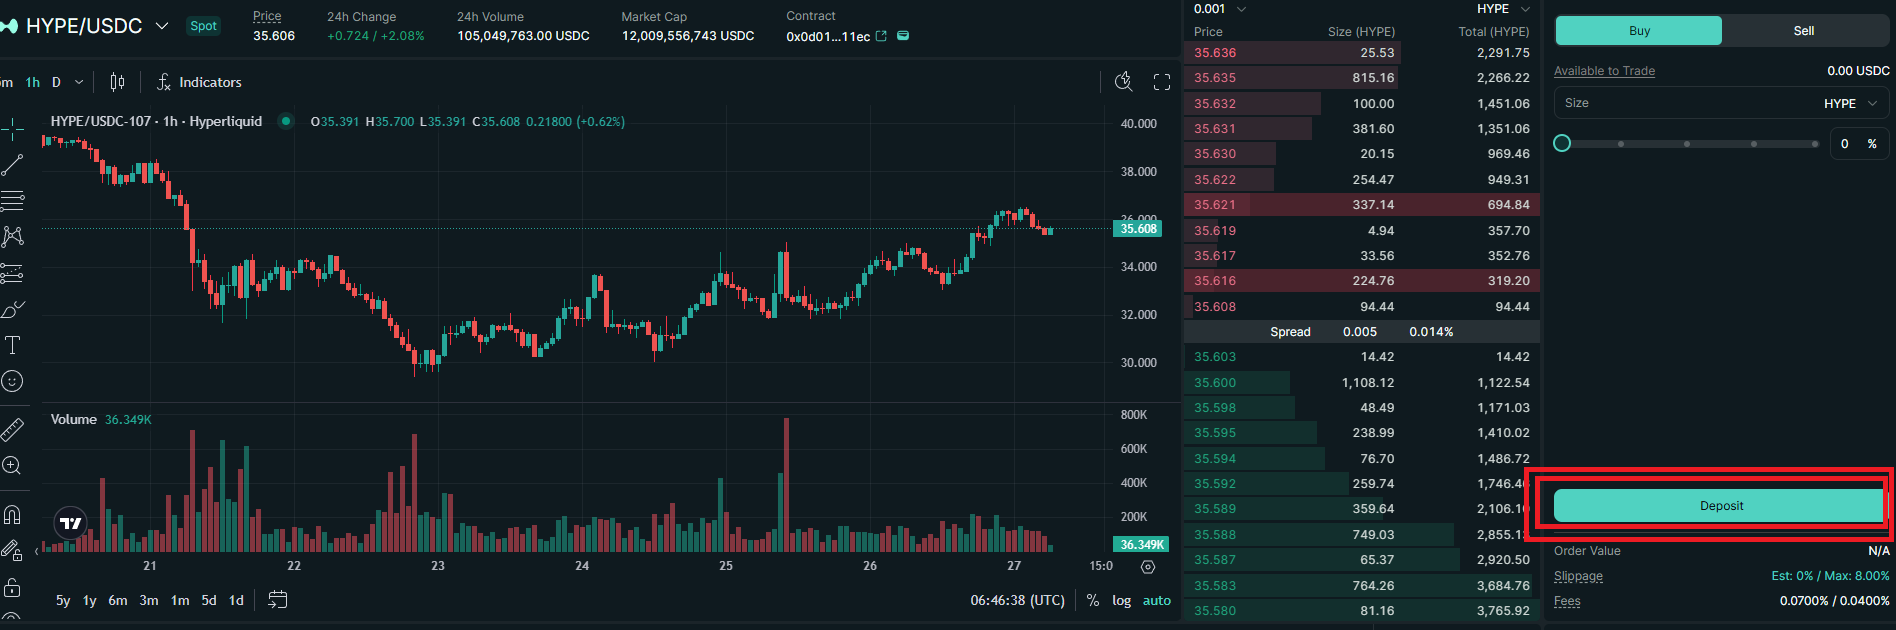1896x630 pixels.
Task: Toggle log scale on price axis
Action: coord(1122,600)
